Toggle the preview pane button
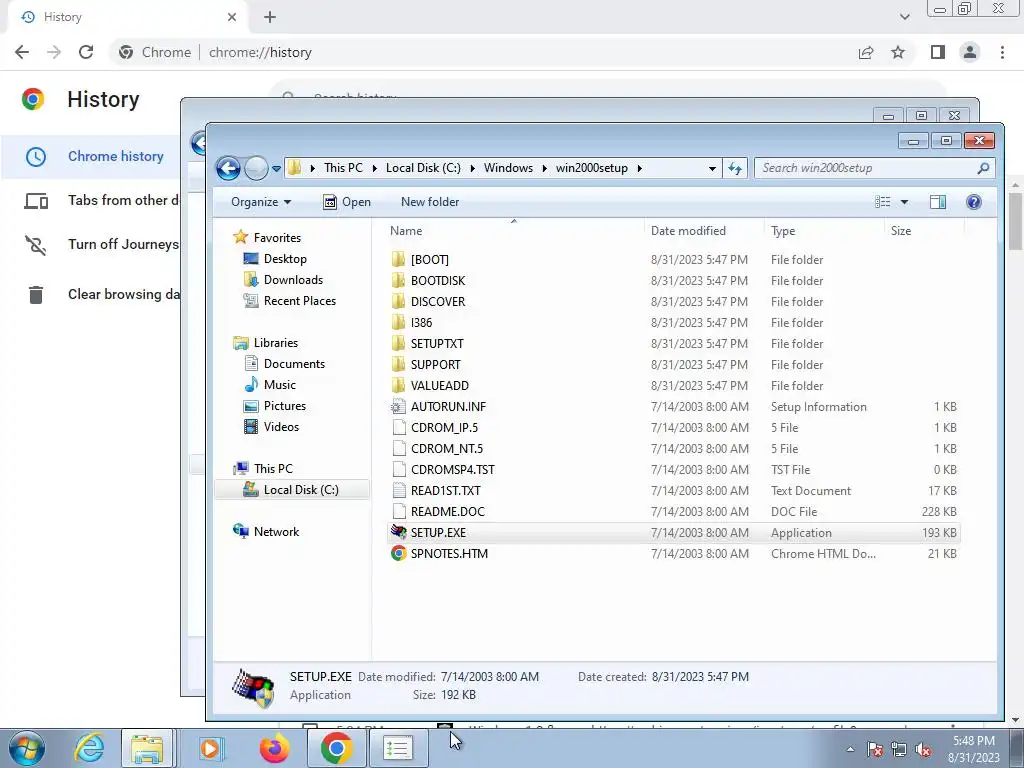Viewport: 1024px width, 768px height. tap(938, 202)
